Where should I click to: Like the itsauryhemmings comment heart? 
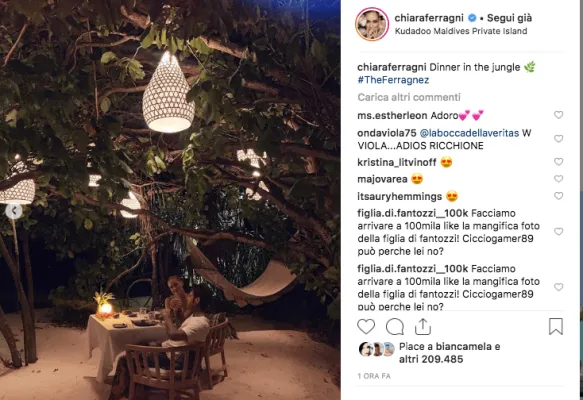point(558,196)
